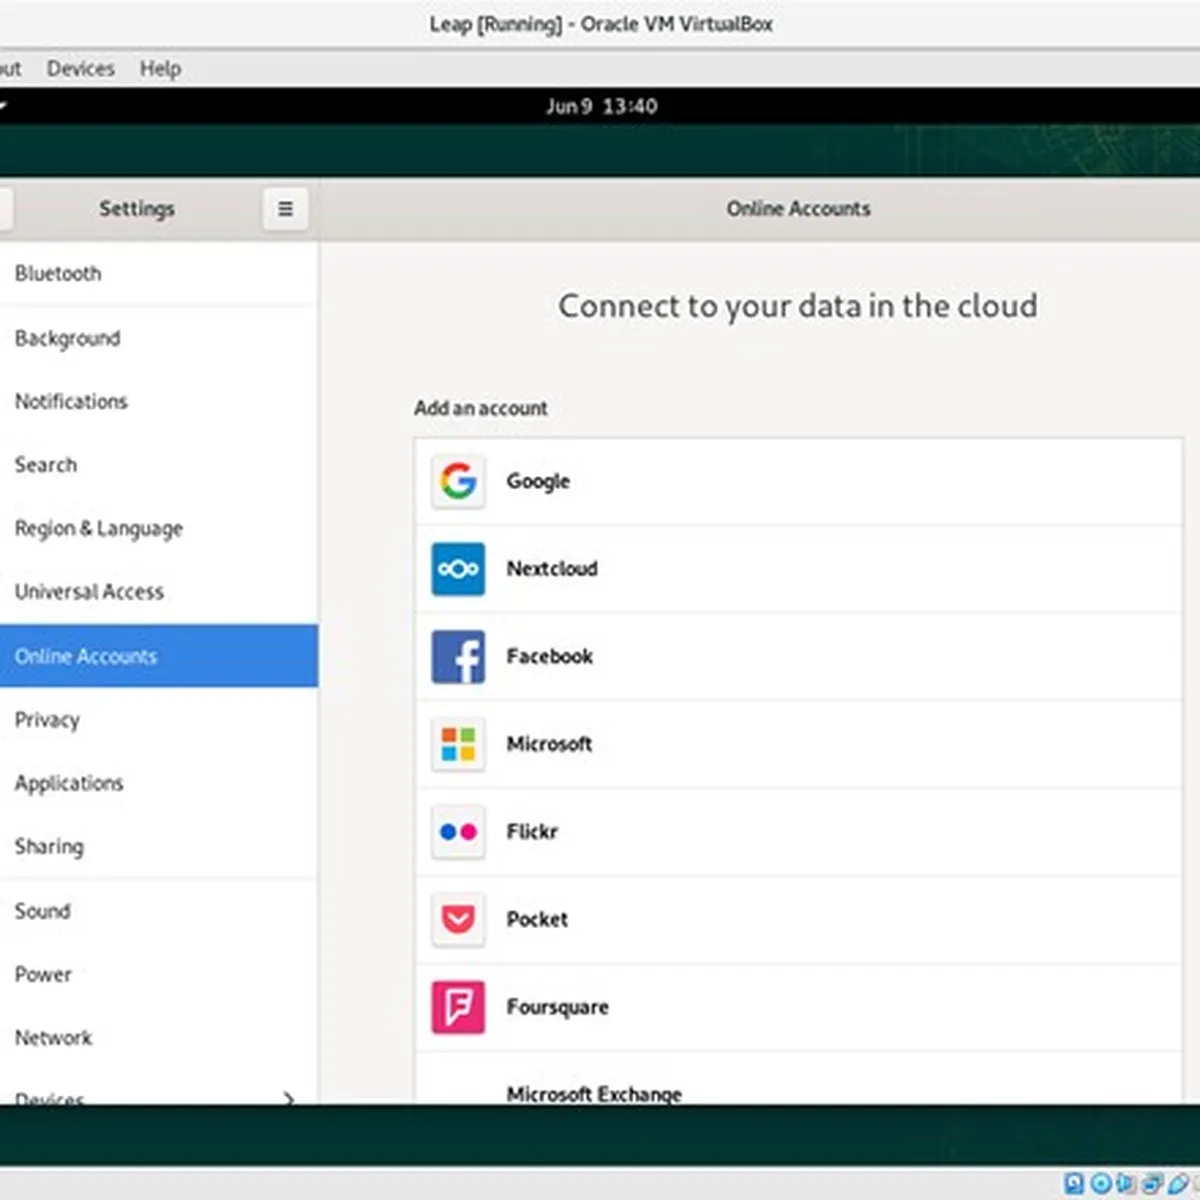The image size is (1200, 1200).
Task: Open the VirtualBox Devices menu
Action: [x=81, y=69]
